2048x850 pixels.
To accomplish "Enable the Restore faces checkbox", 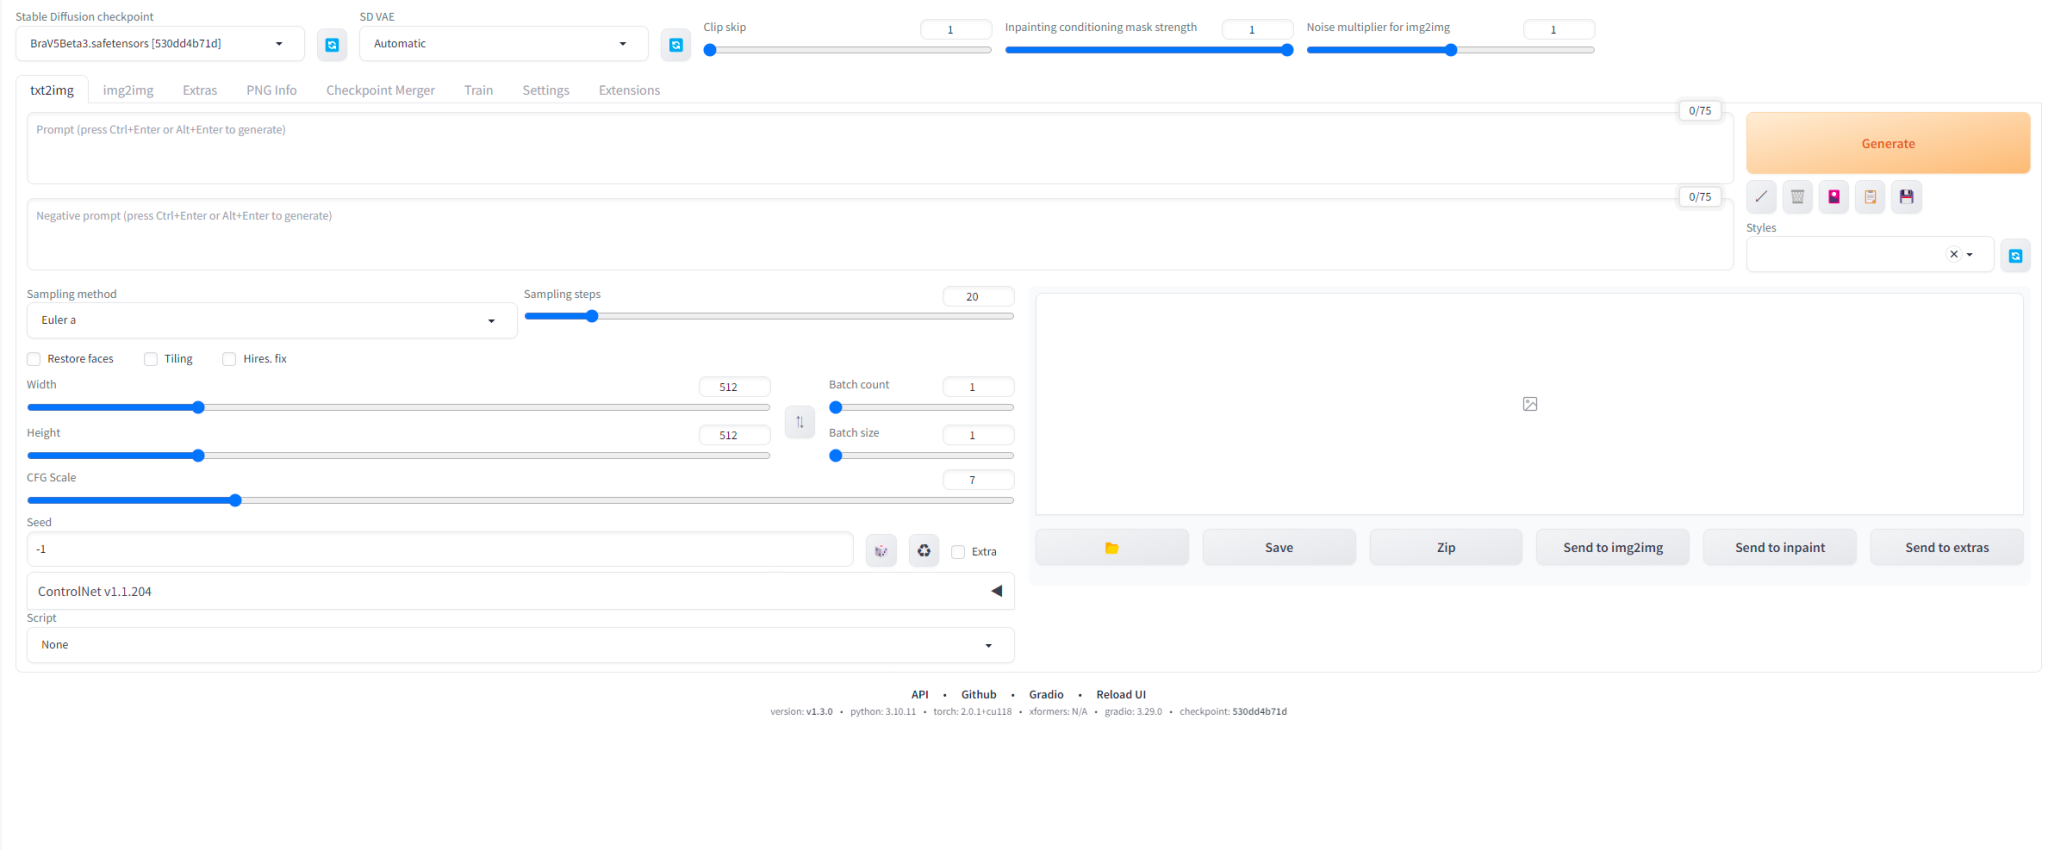I will [34, 359].
